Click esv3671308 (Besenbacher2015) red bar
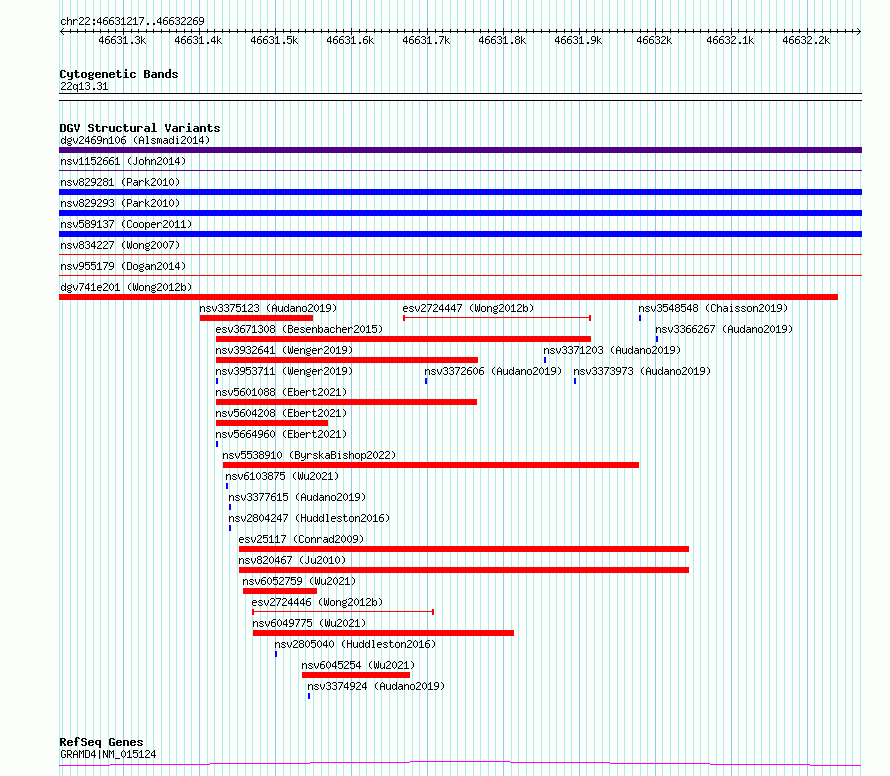This screenshot has width=890, height=776. [404, 339]
